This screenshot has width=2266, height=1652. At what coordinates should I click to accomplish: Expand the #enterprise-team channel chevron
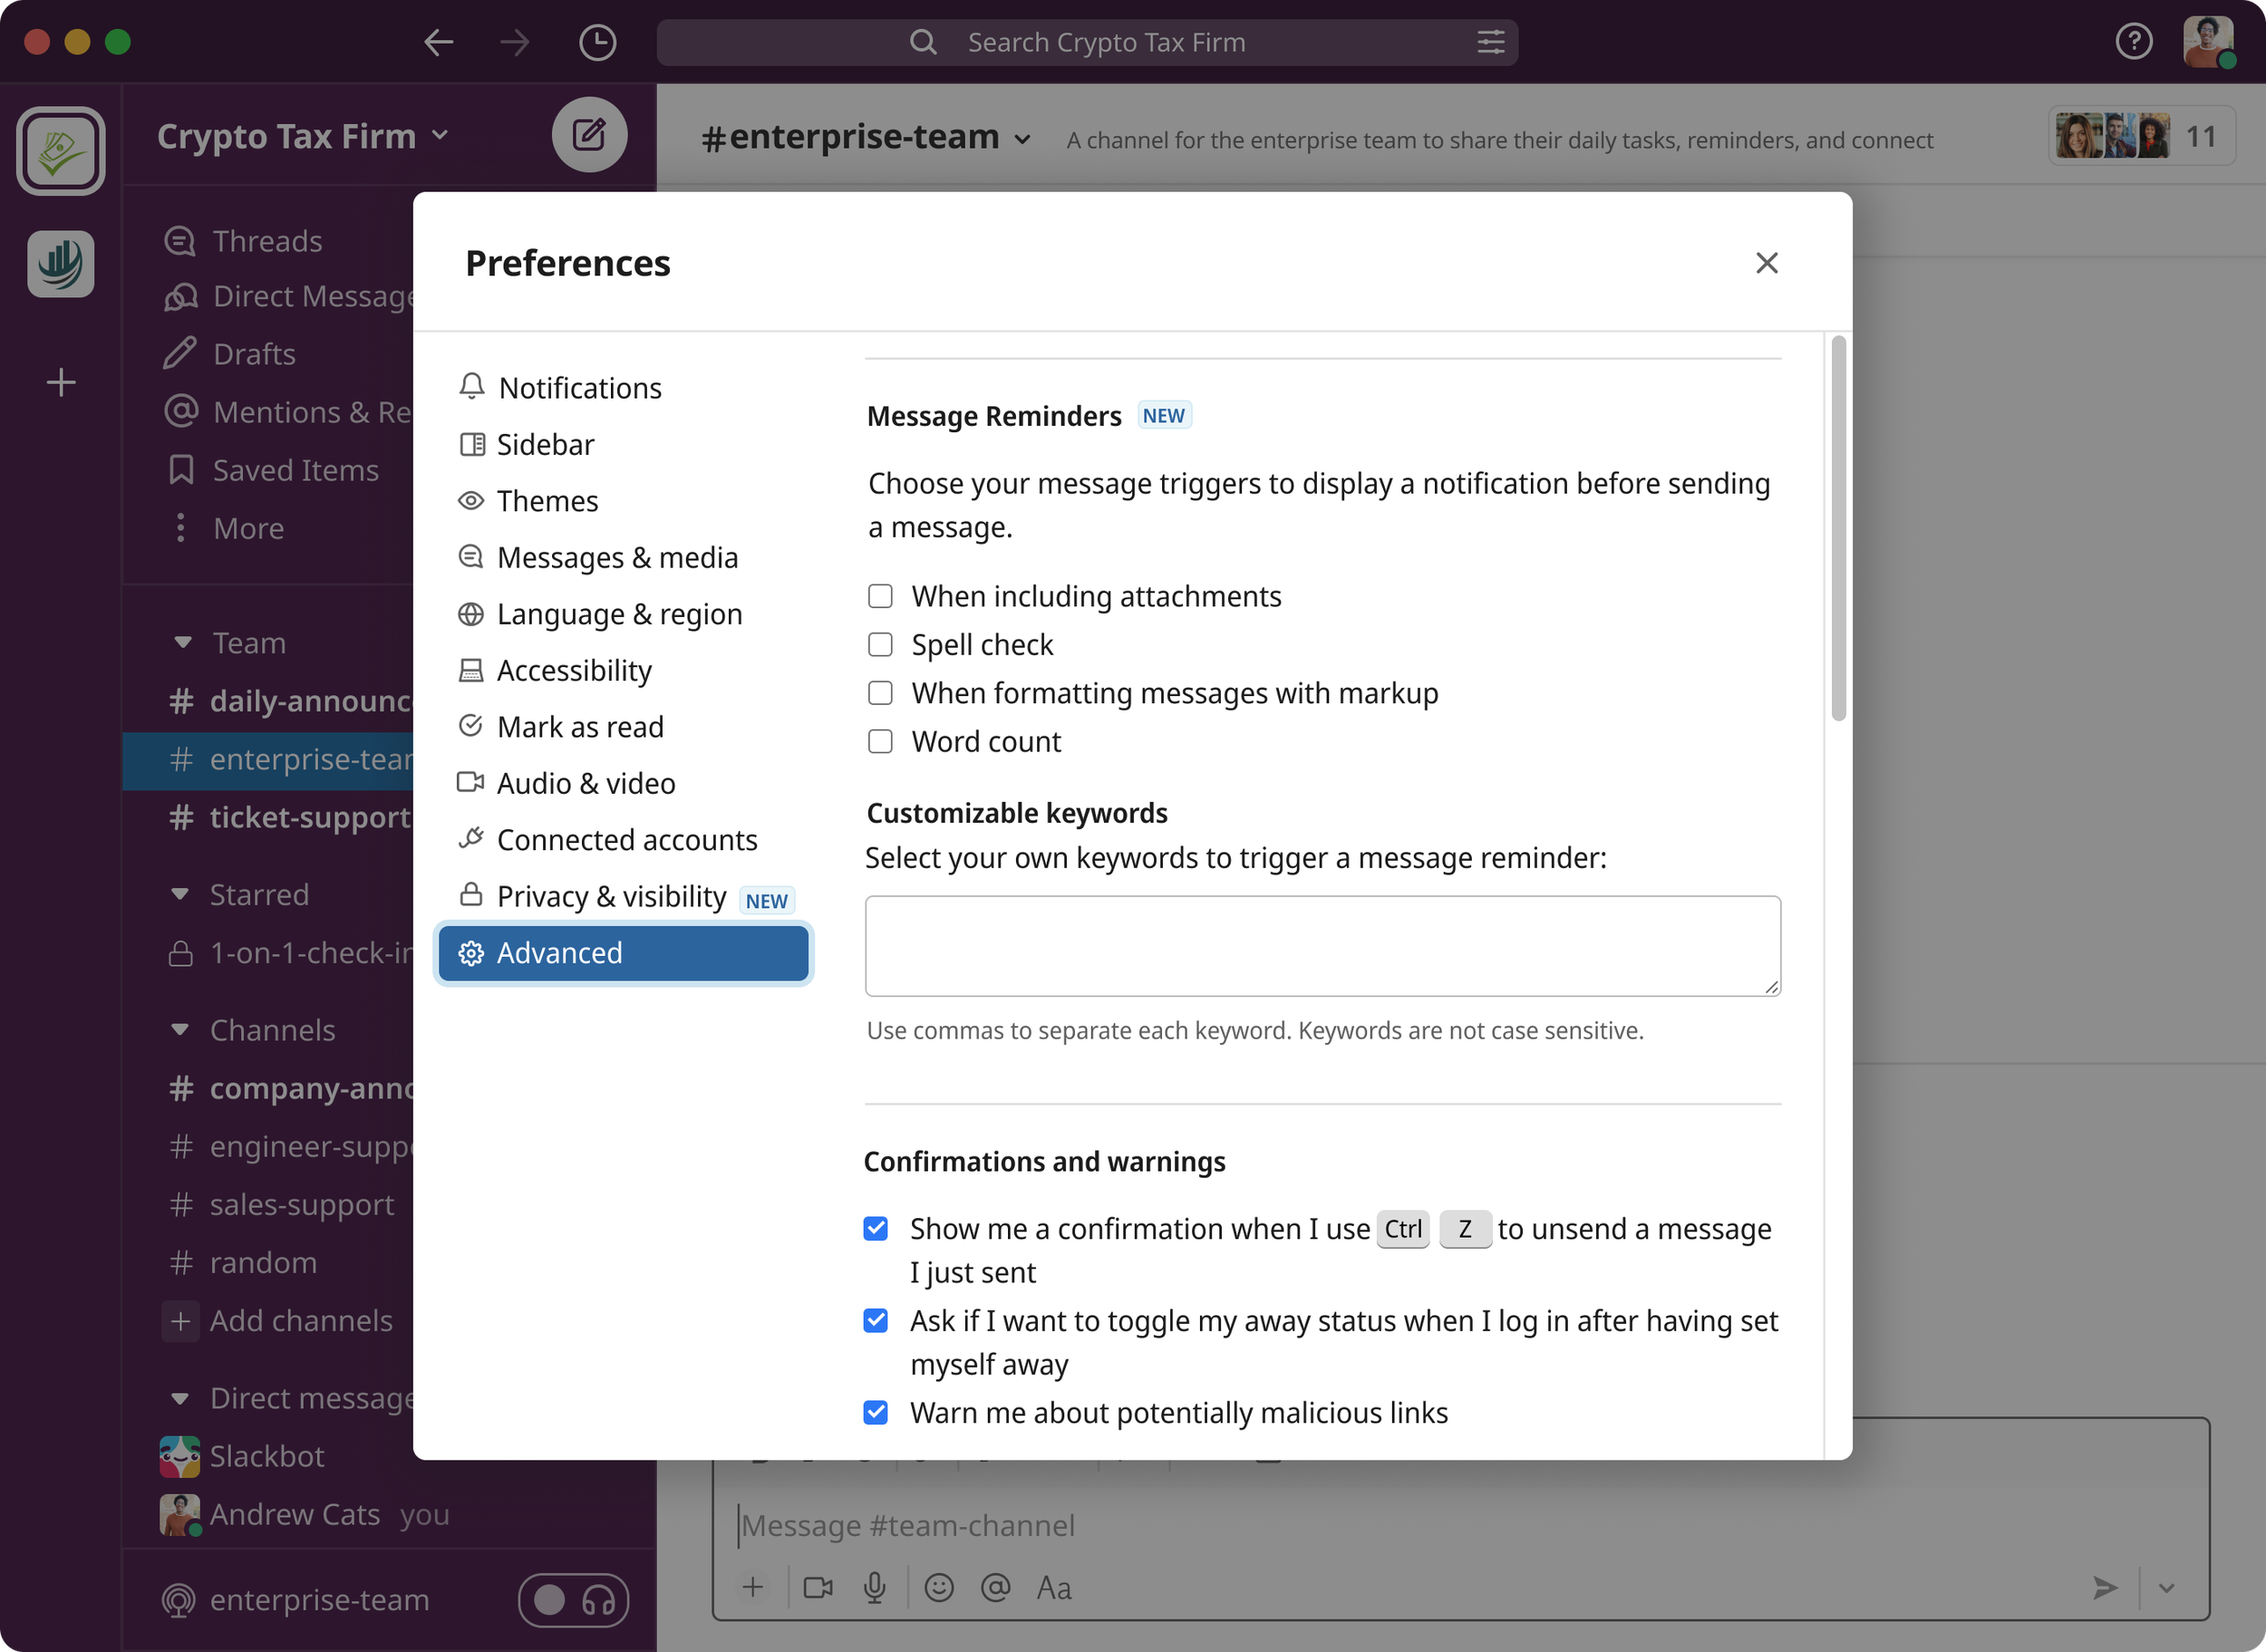[1022, 140]
